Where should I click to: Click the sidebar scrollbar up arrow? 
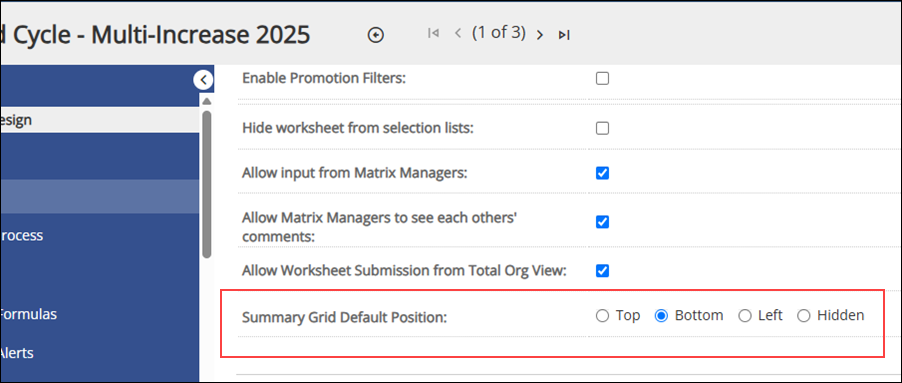(207, 102)
